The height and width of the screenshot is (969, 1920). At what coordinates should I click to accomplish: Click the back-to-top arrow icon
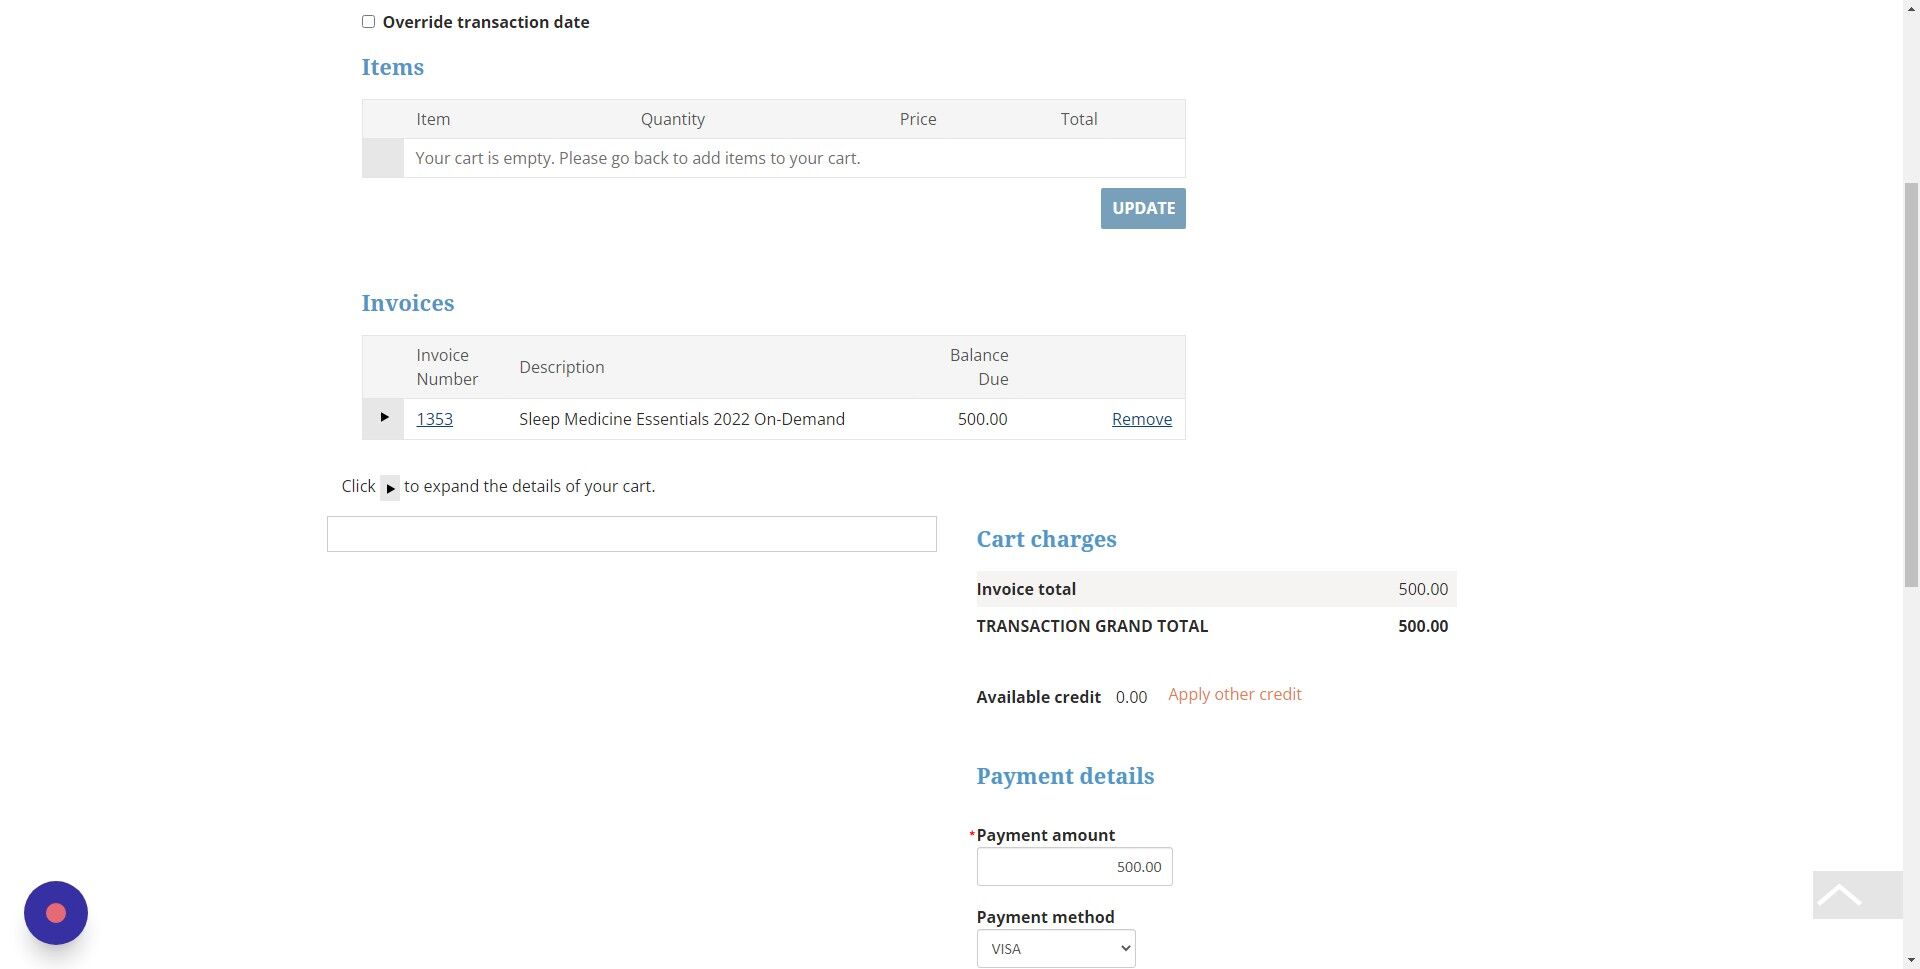[1857, 895]
